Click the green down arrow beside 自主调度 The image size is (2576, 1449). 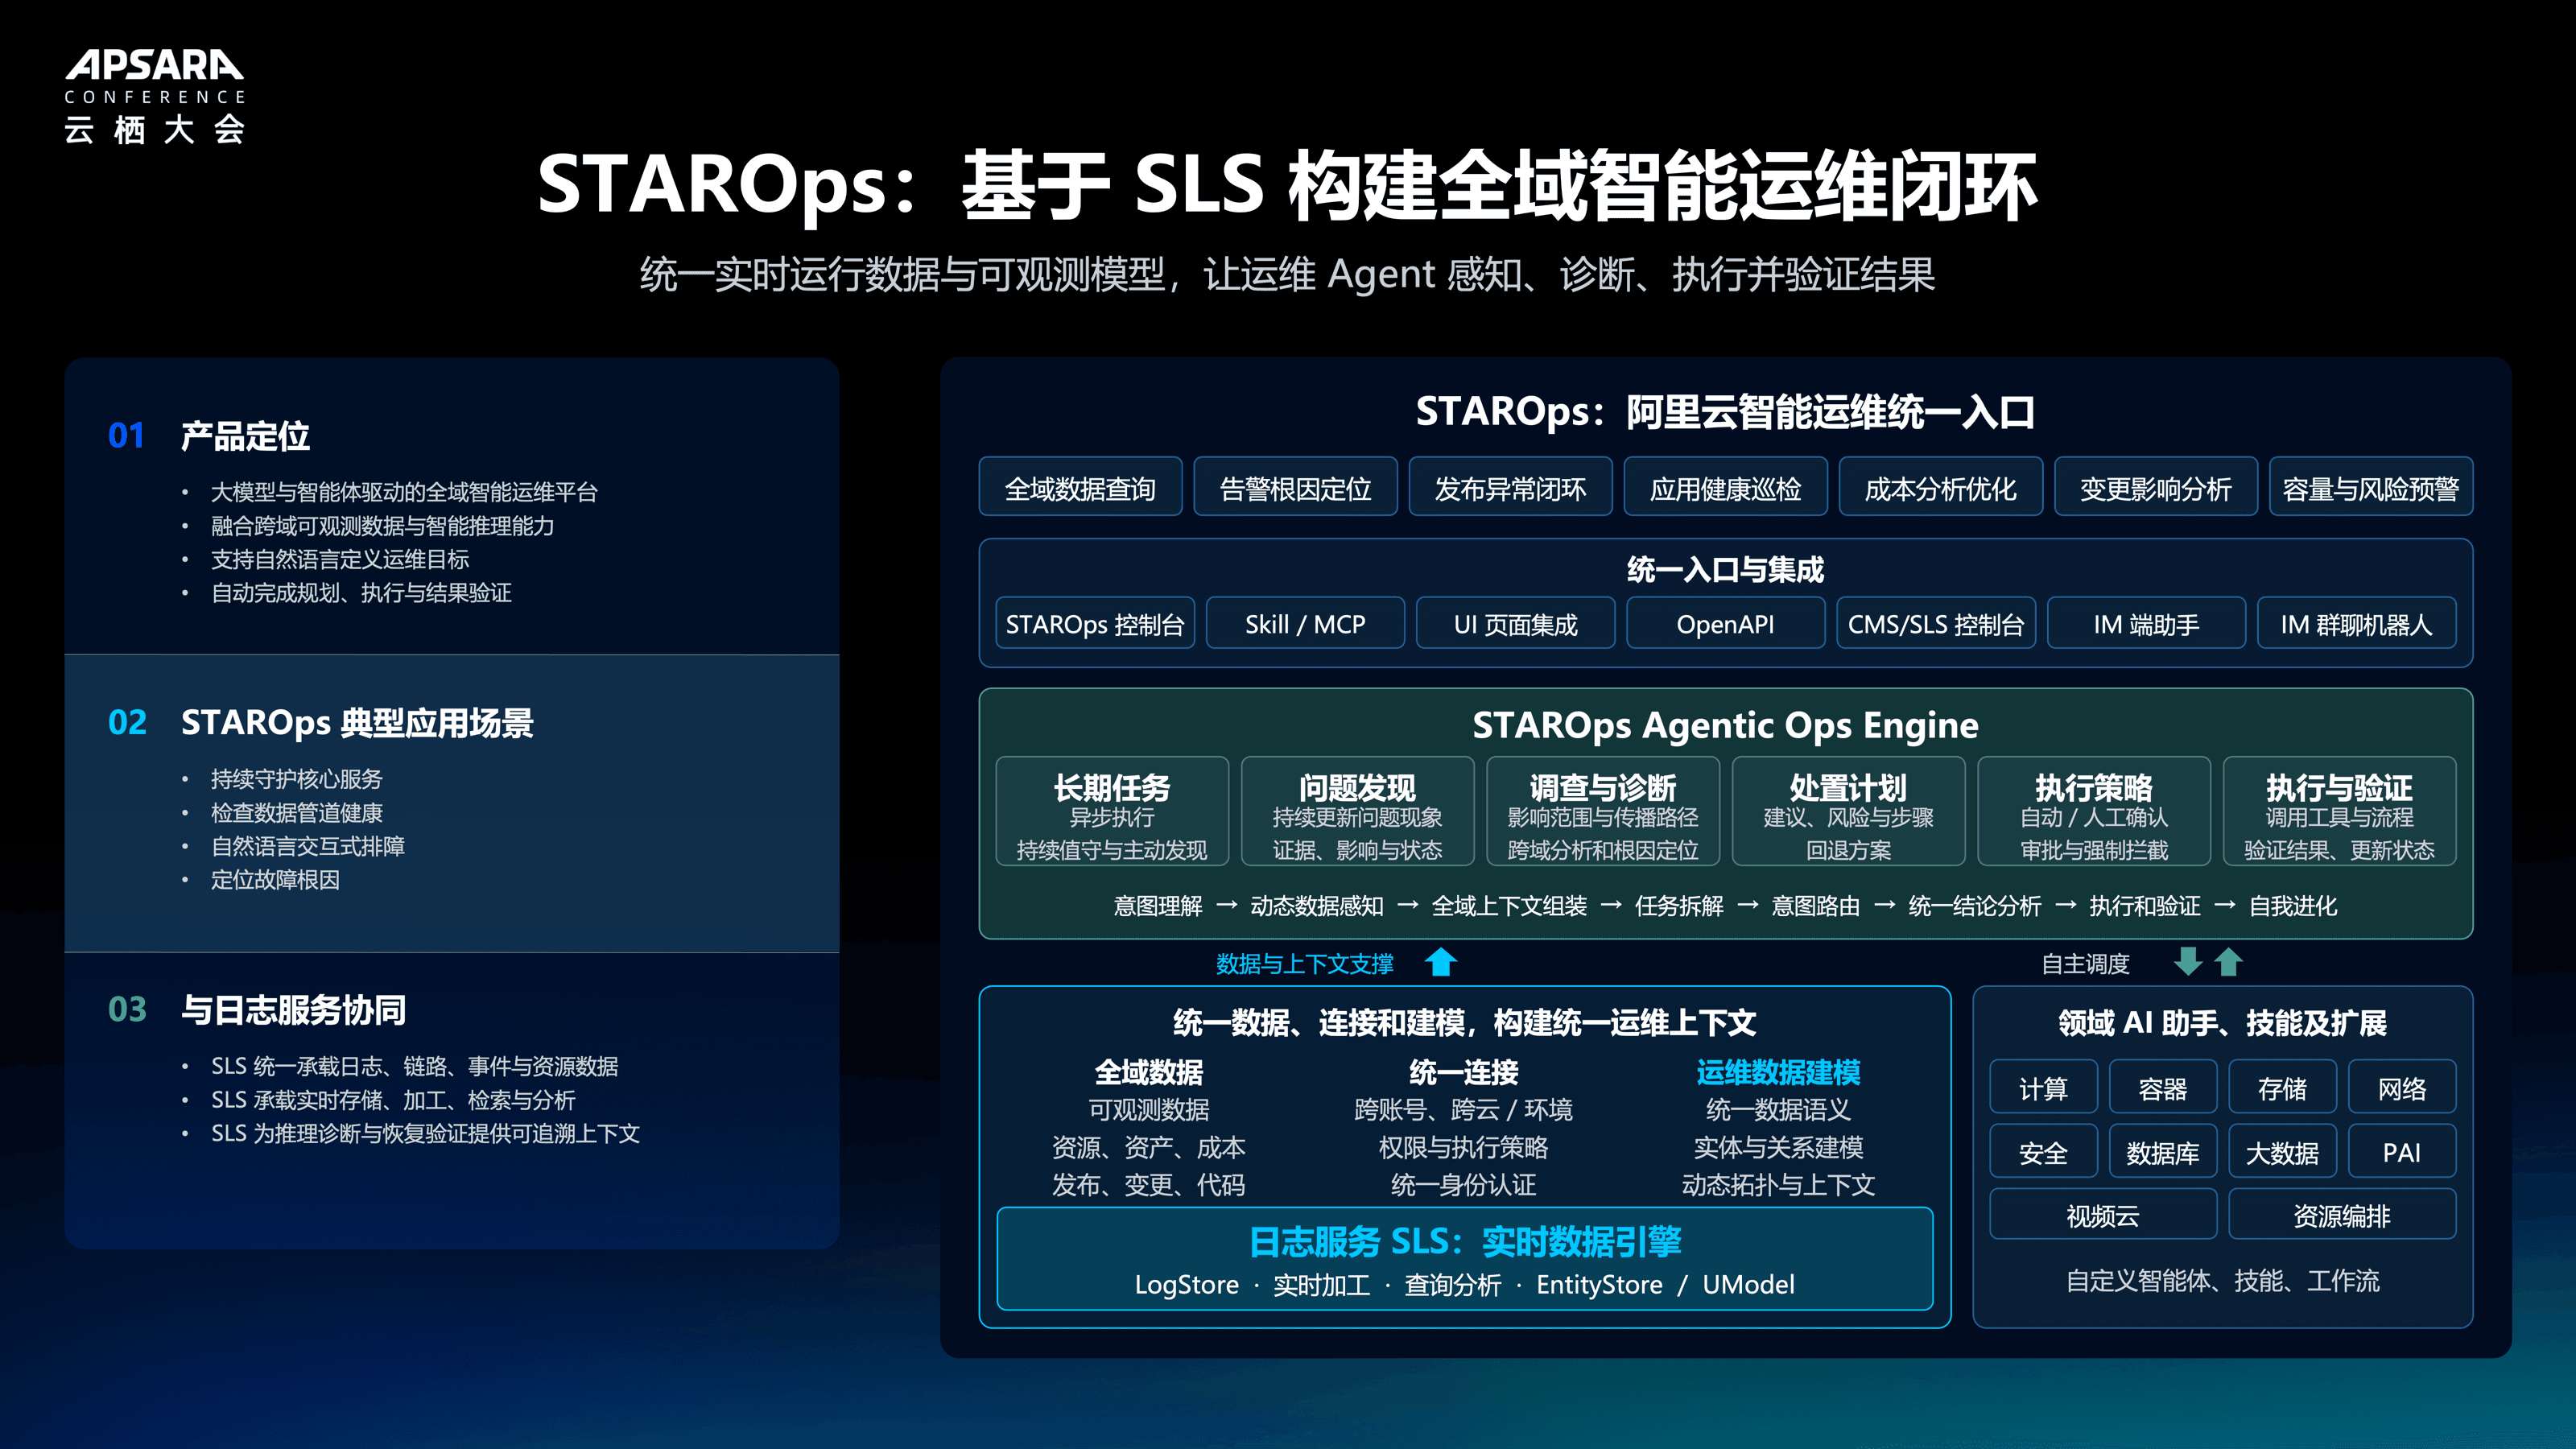pos(2188,962)
